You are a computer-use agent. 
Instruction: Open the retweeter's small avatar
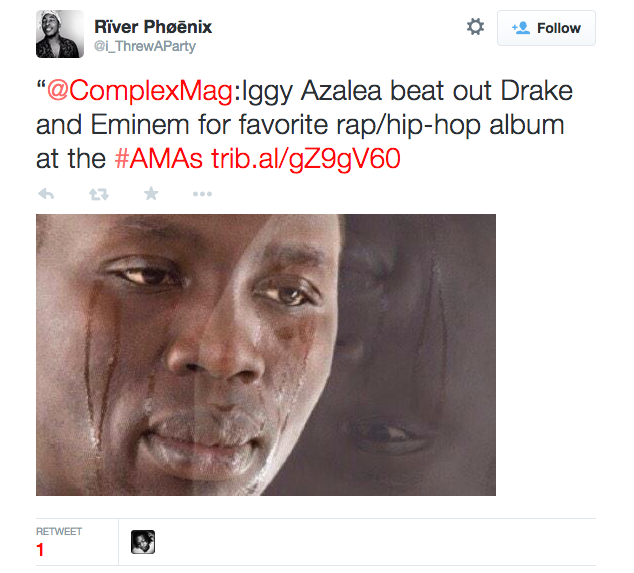pos(143,542)
